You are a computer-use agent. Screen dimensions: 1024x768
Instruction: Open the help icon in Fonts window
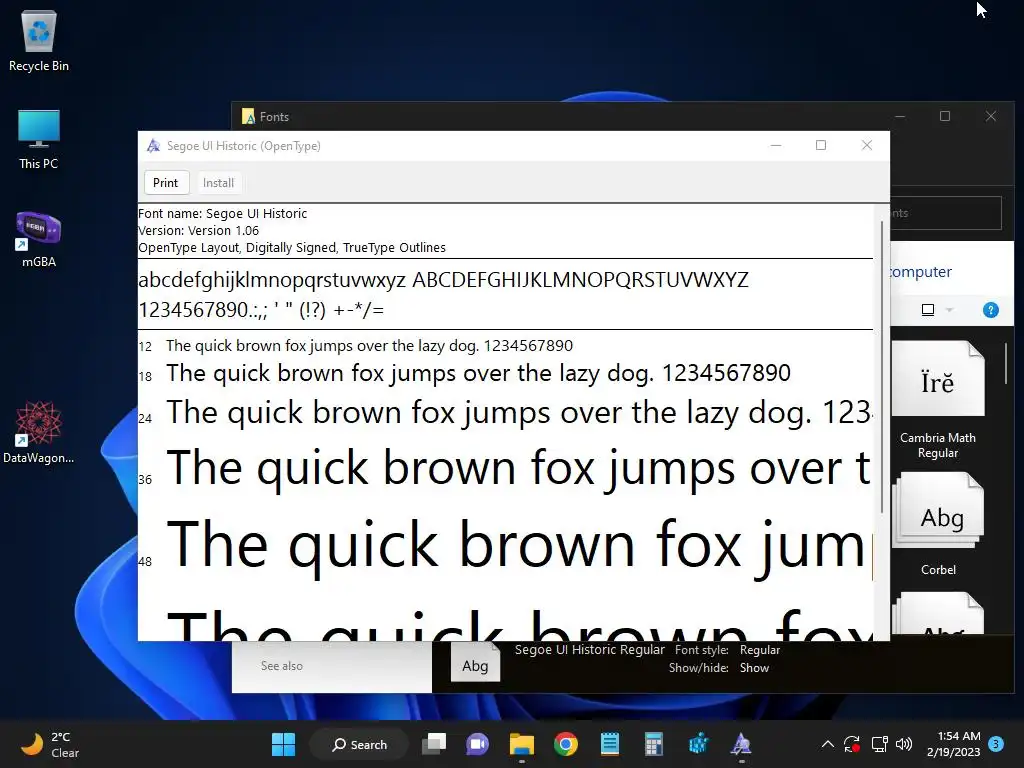990,310
